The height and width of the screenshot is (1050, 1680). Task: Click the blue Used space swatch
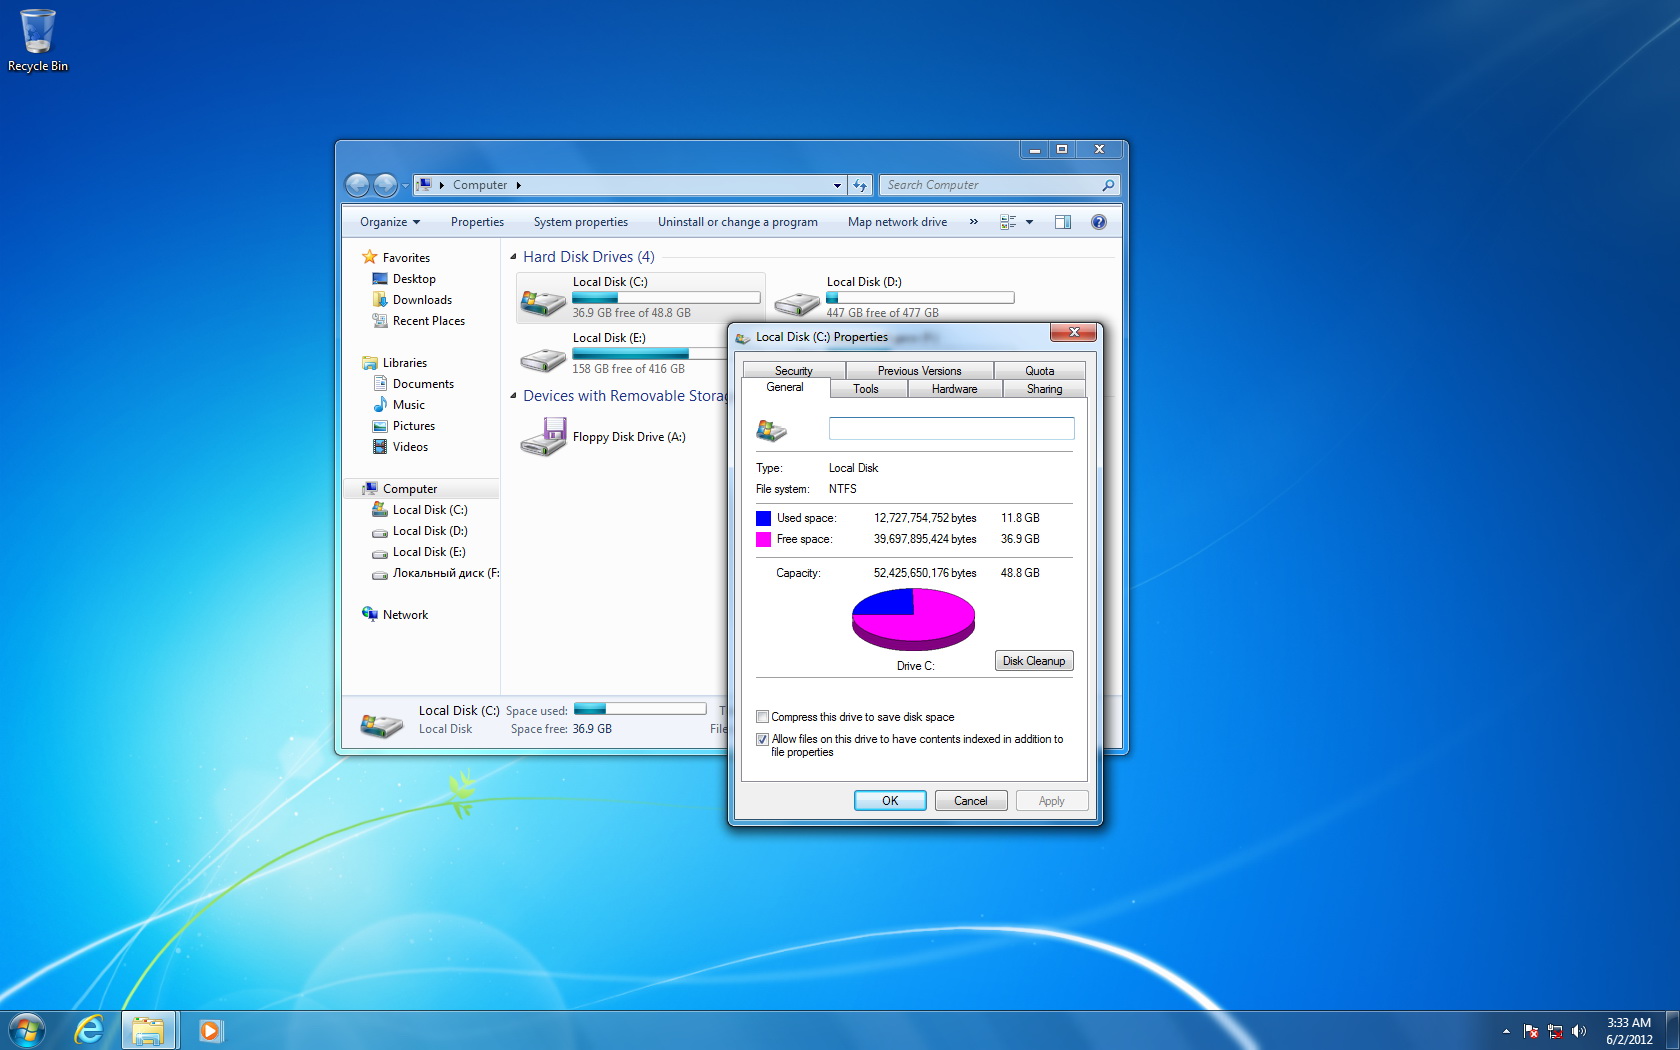(x=763, y=518)
